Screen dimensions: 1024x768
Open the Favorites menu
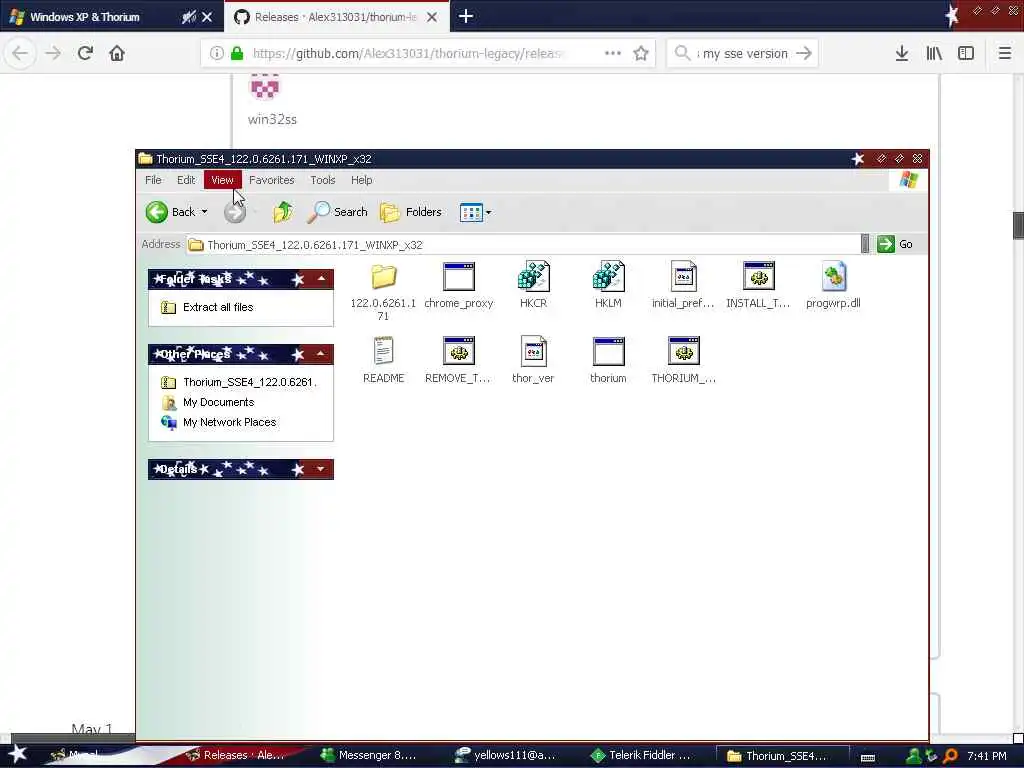(x=272, y=180)
